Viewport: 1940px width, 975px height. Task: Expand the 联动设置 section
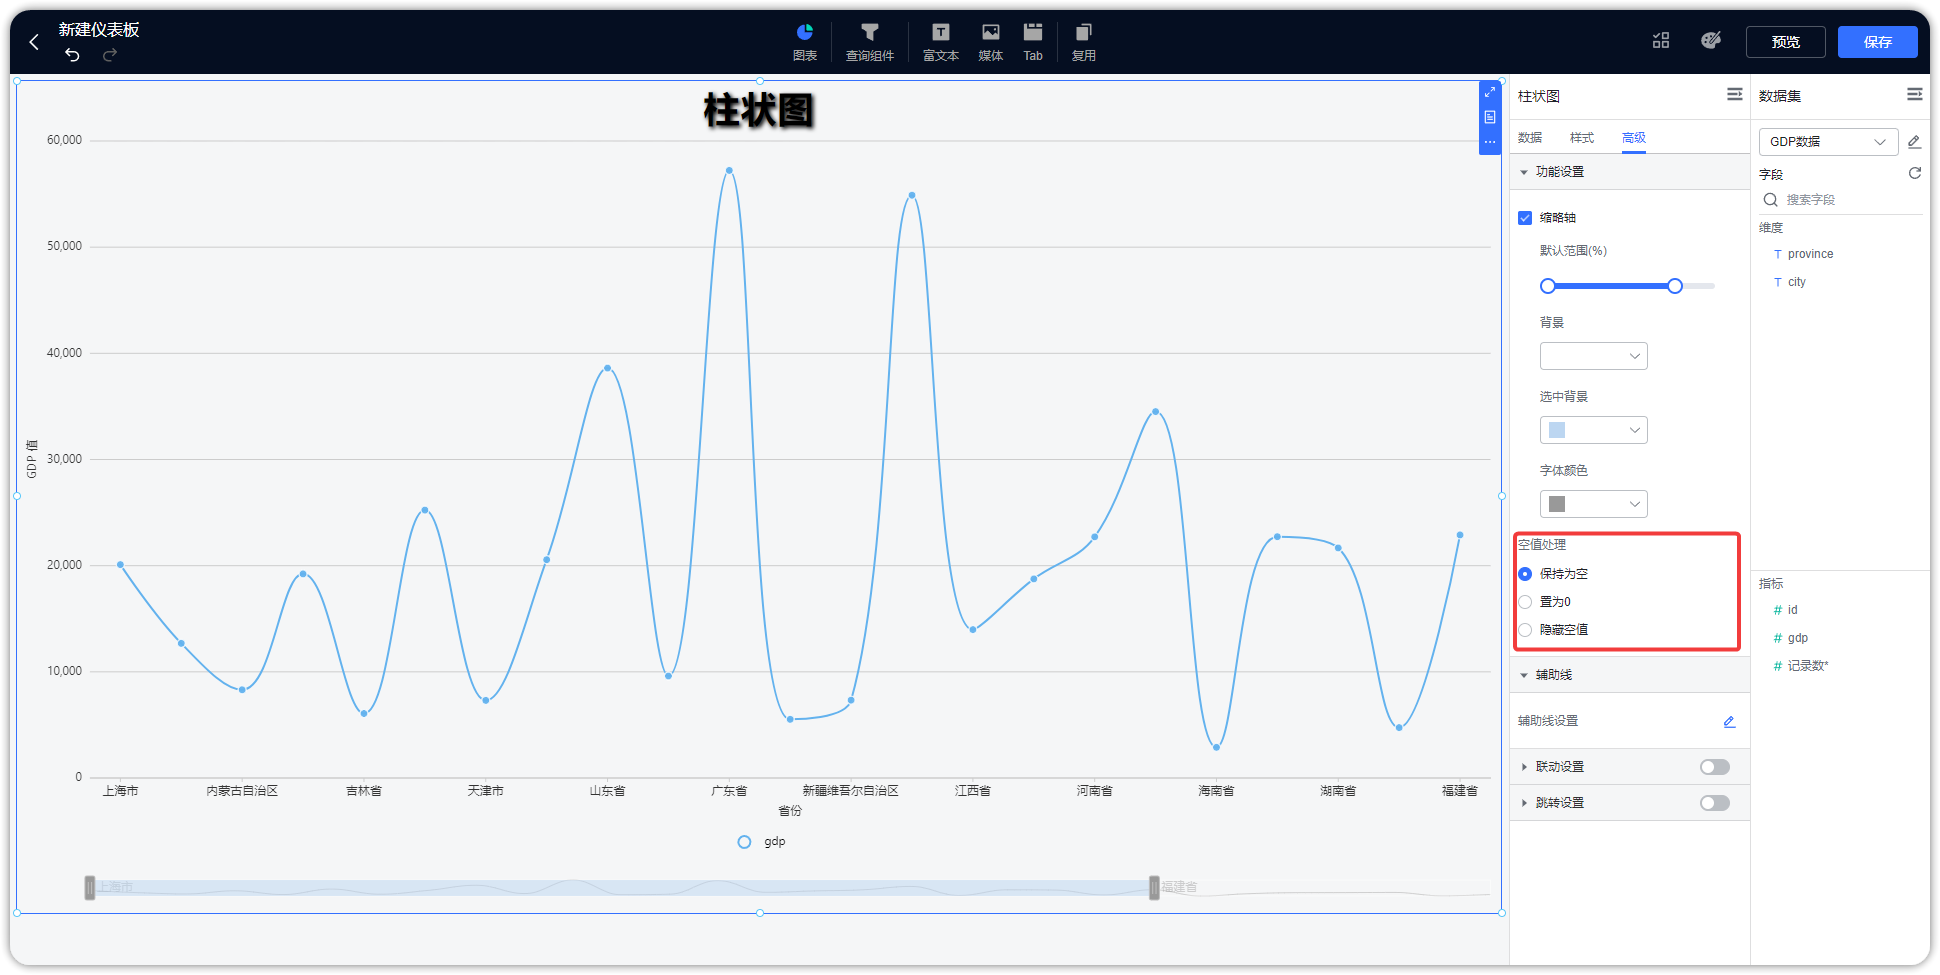tap(1524, 767)
